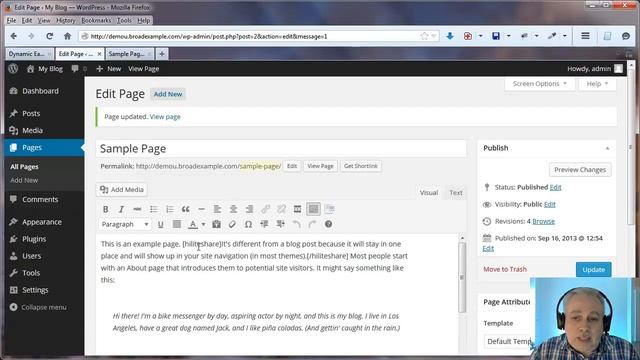Increase paragraph indent
The height and width of the screenshot is (360, 640).
(280, 224)
